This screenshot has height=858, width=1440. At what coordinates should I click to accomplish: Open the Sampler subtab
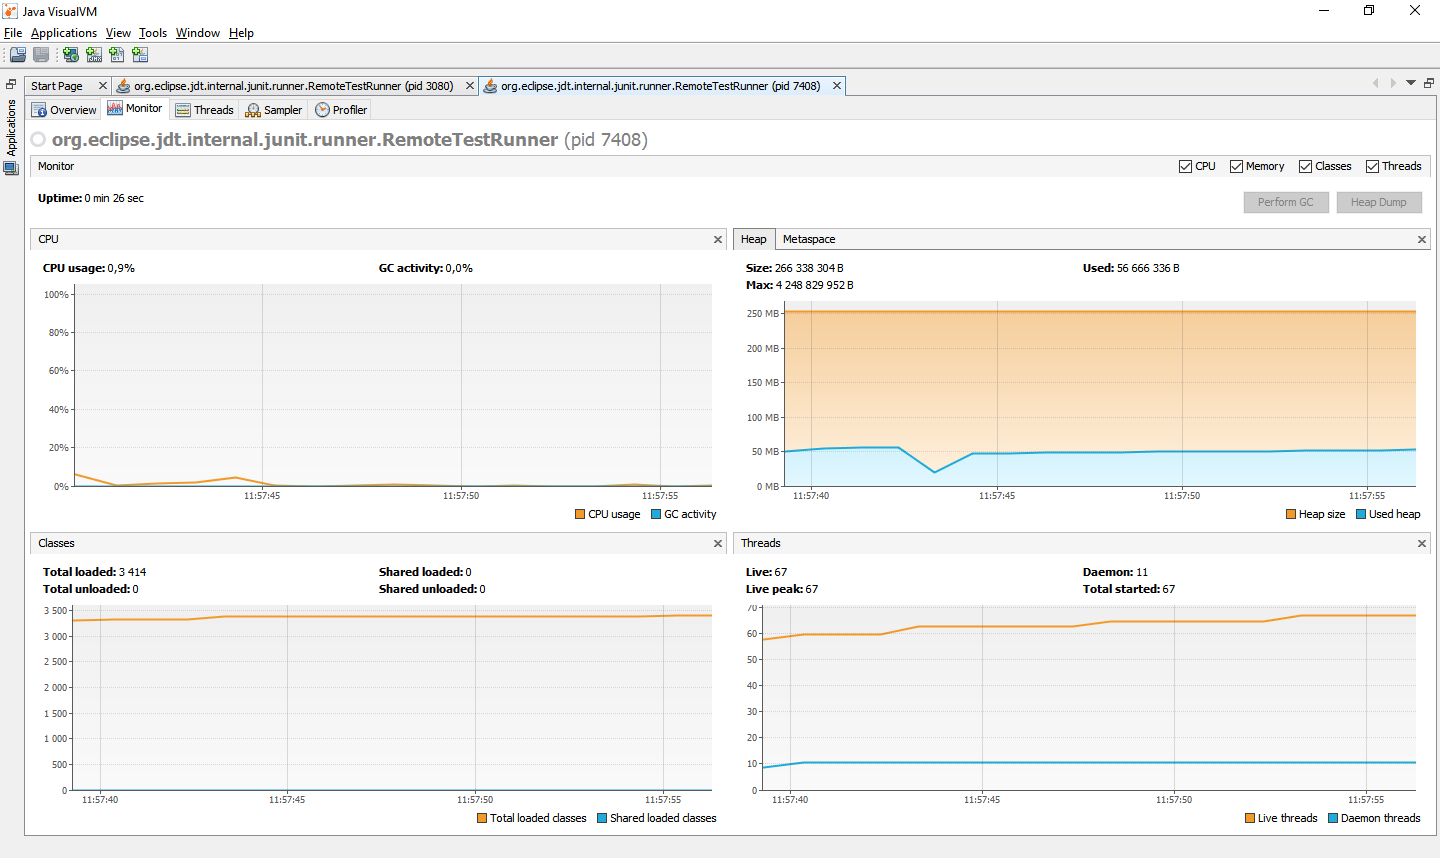274,110
